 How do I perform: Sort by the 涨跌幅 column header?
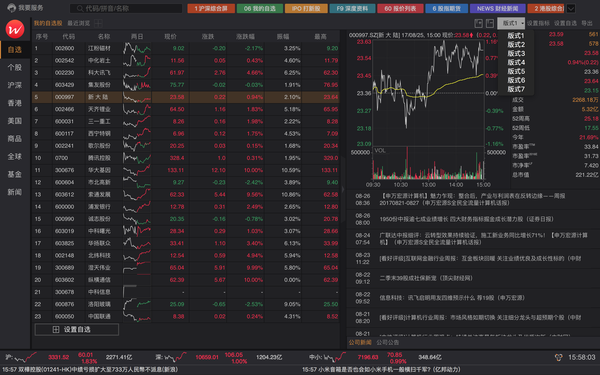coord(245,37)
